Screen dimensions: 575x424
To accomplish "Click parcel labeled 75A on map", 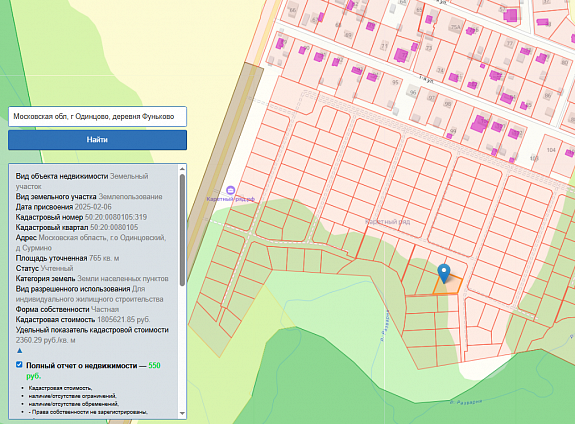I will [455, 27].
